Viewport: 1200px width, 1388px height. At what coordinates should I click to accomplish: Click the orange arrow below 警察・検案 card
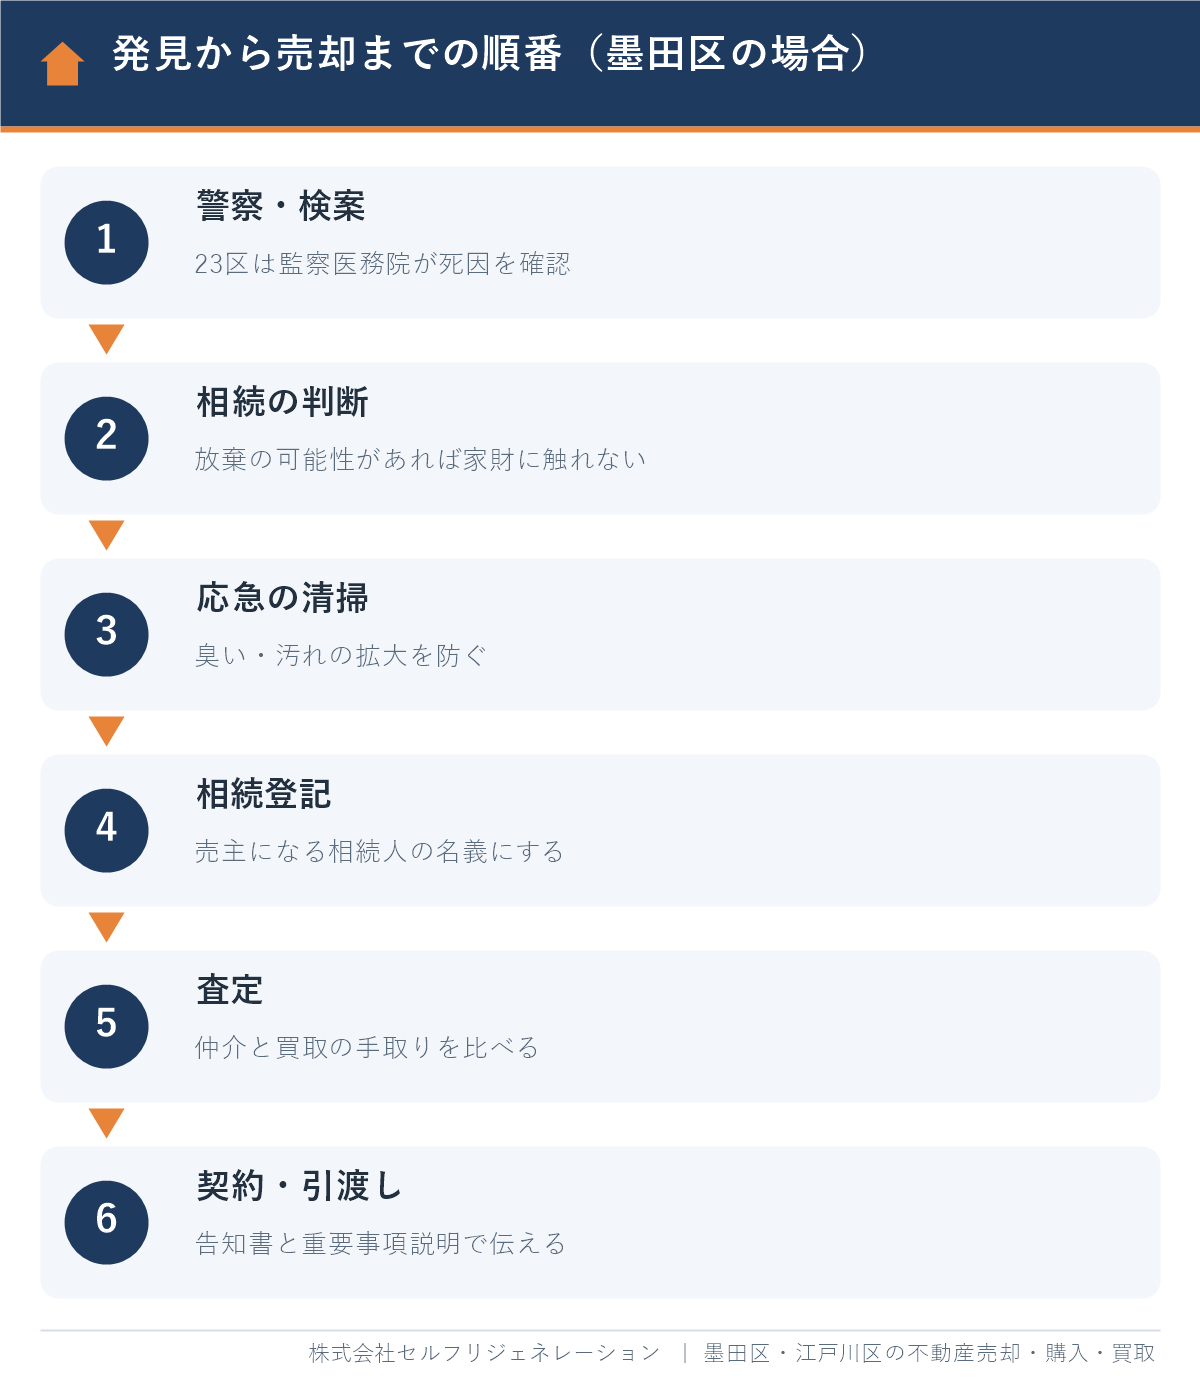click(x=106, y=339)
